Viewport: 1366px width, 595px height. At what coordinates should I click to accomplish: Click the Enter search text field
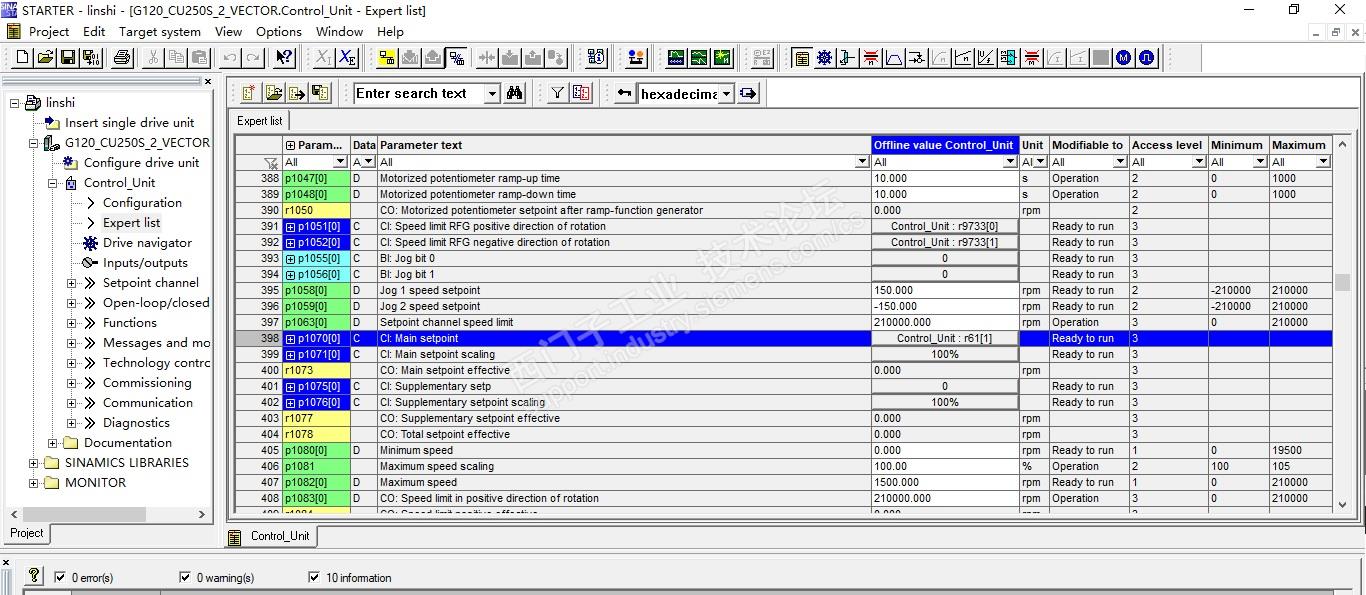point(419,94)
